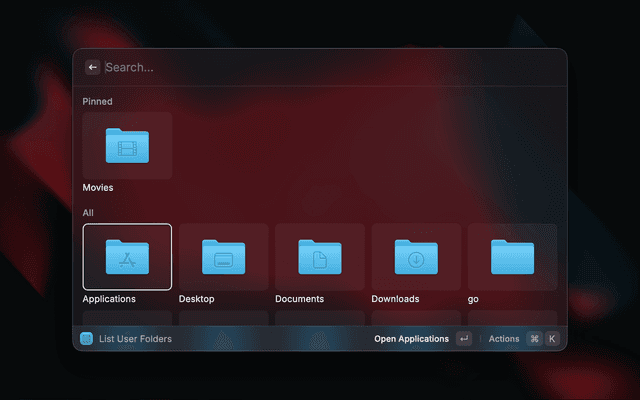Click the Return key icon
640x400 pixels.
coord(464,339)
